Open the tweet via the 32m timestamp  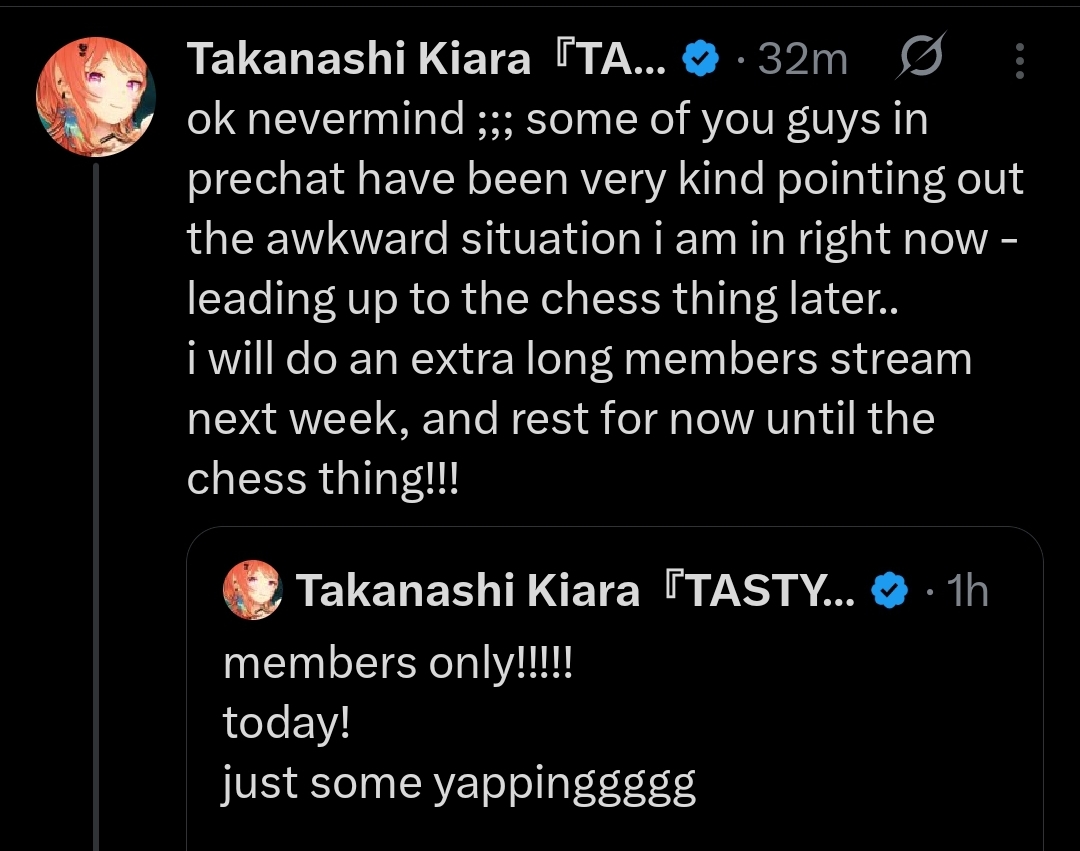click(x=802, y=61)
